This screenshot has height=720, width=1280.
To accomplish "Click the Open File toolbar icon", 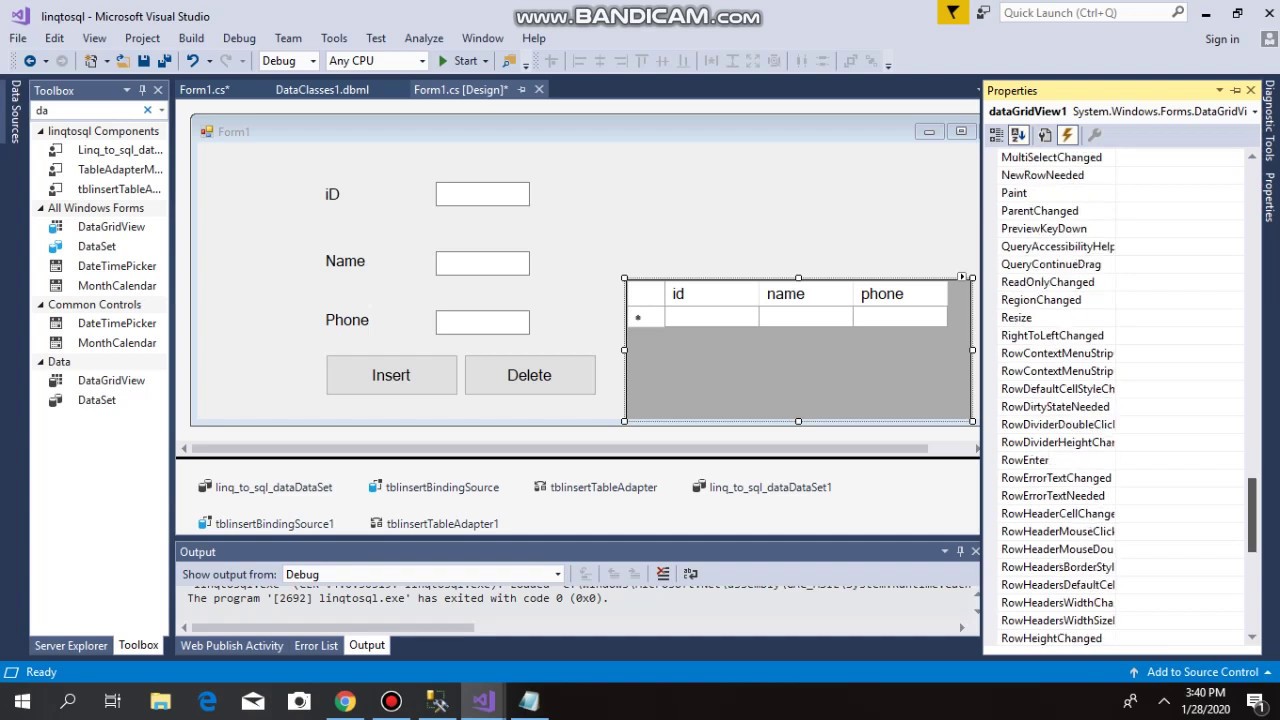I will 122,61.
